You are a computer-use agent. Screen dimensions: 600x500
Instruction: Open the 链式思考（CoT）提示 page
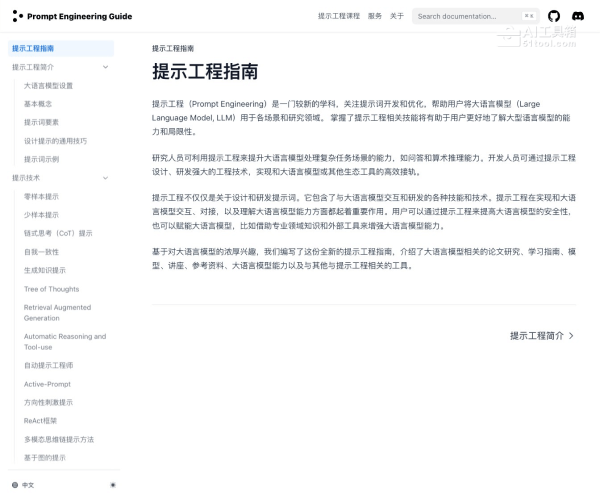pyautogui.click(x=58, y=233)
